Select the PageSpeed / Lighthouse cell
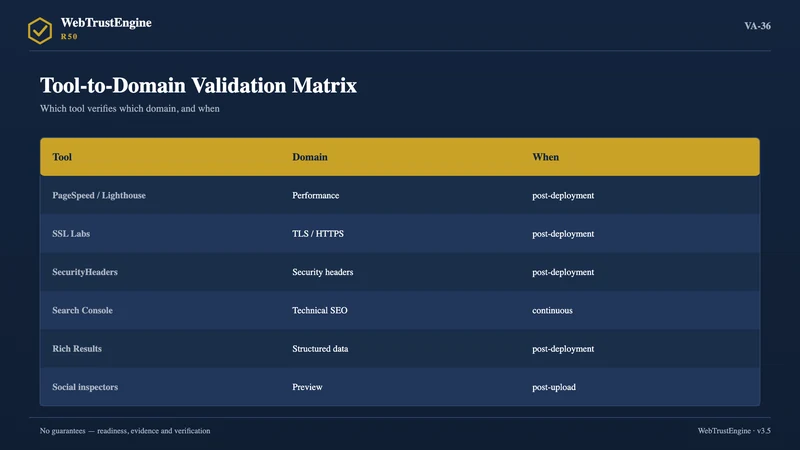 tap(99, 195)
